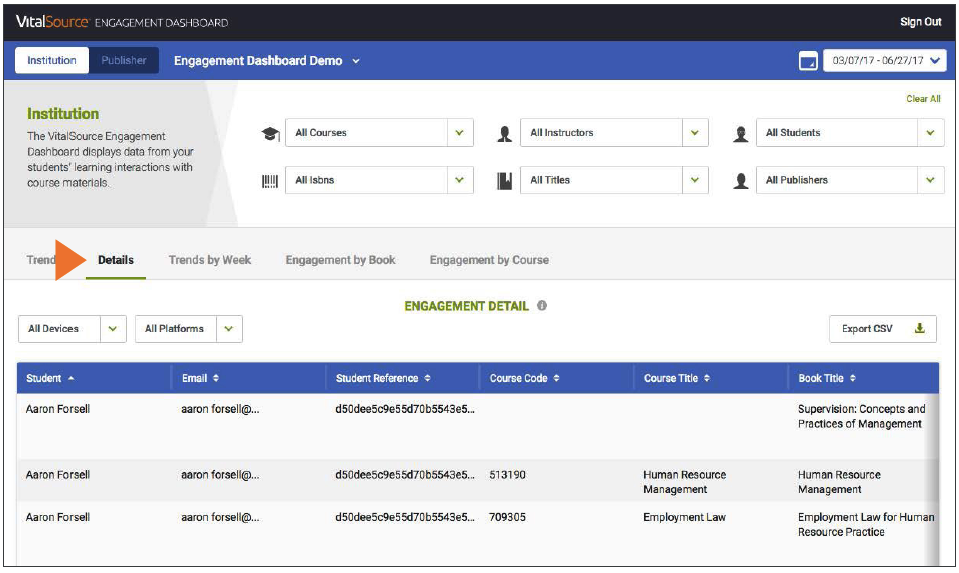Switch to the Publisher view
Viewport: 959px width, 573px height.
tap(124, 61)
